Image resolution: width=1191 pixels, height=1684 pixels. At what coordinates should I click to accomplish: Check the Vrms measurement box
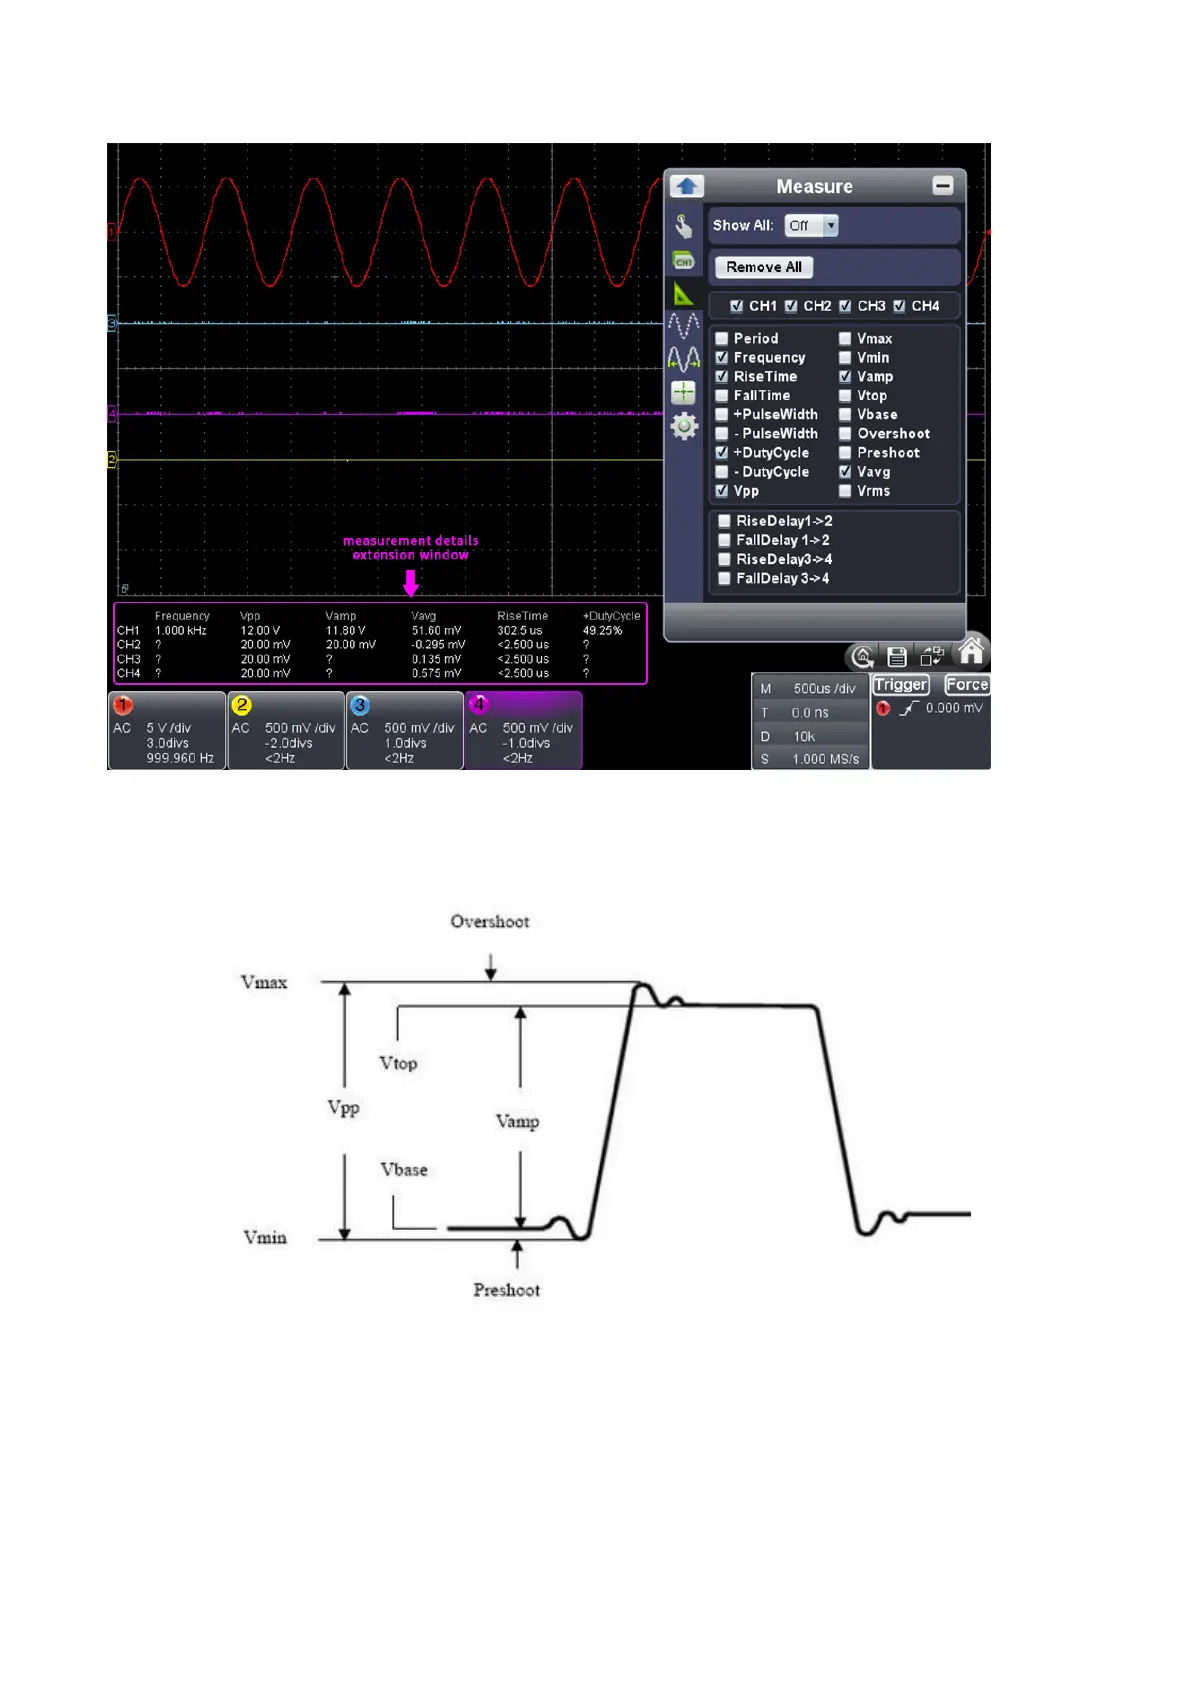tap(845, 491)
